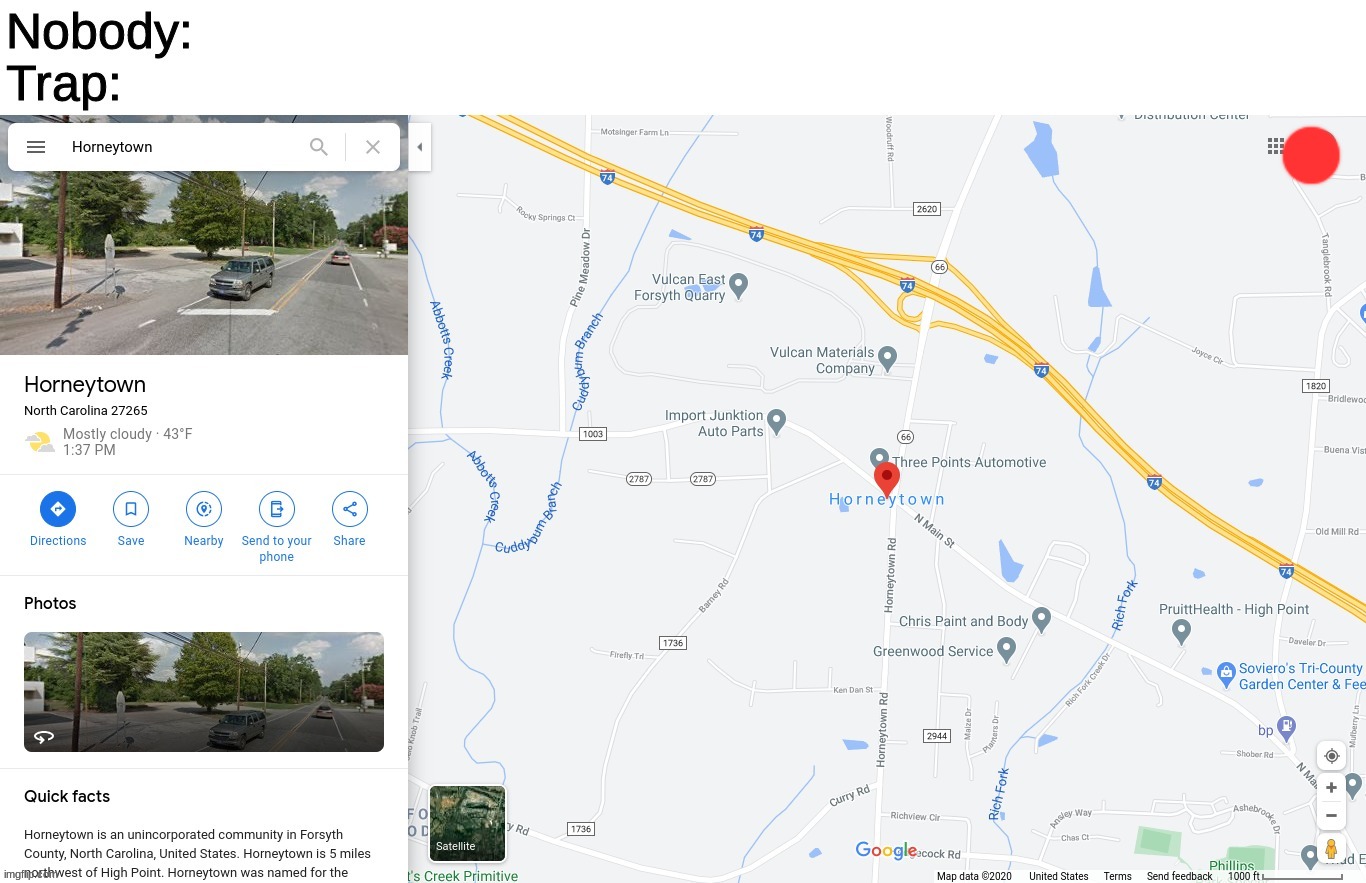Switch to Satellite view

pyautogui.click(x=467, y=823)
